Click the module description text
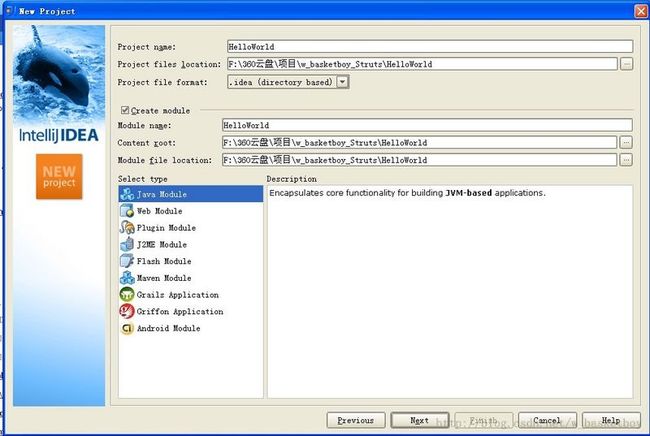650x436 pixels. pos(407,193)
